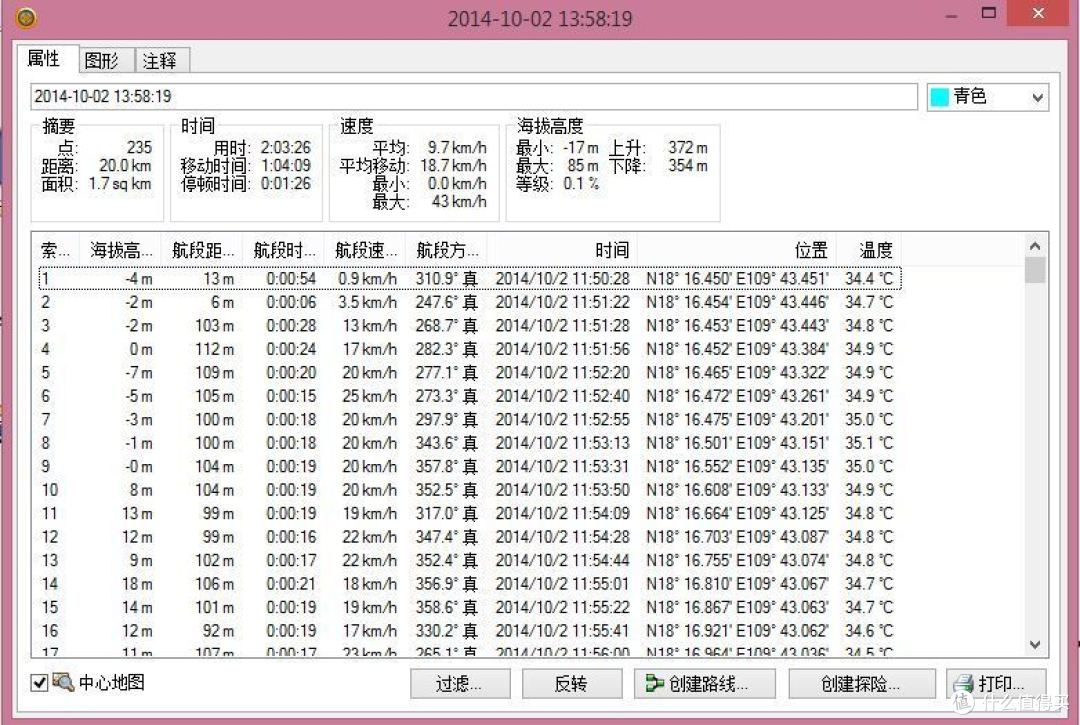Click the track name input field
Image resolution: width=1080 pixels, height=725 pixels.
point(474,96)
